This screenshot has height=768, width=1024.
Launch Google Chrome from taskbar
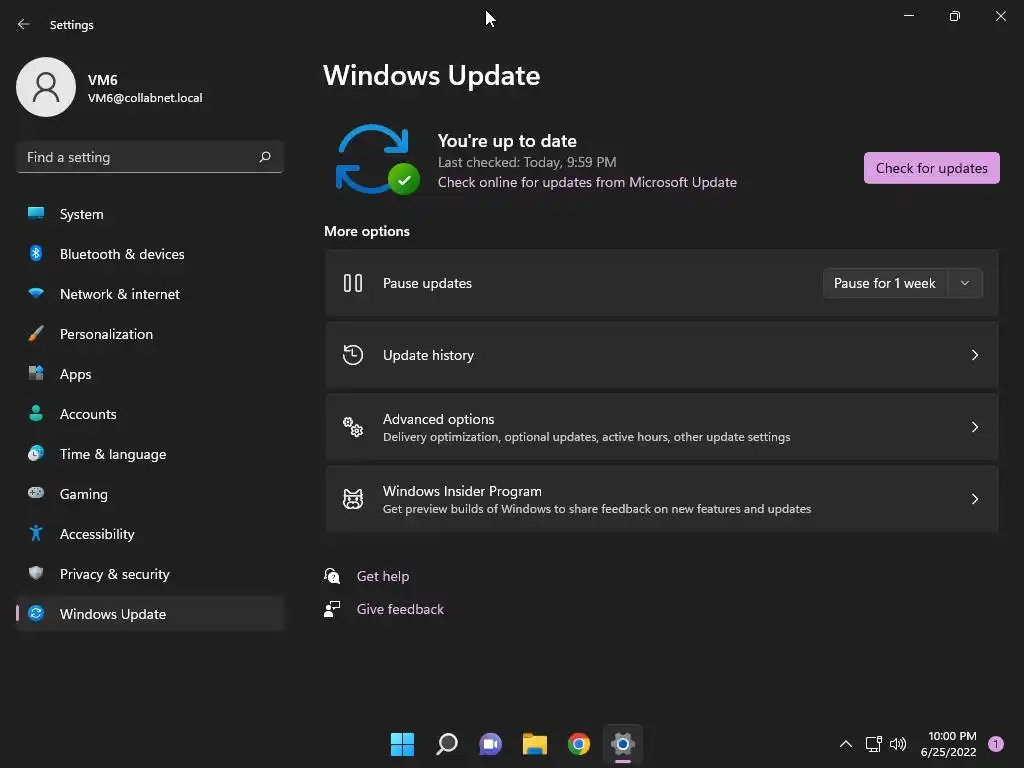[579, 744]
